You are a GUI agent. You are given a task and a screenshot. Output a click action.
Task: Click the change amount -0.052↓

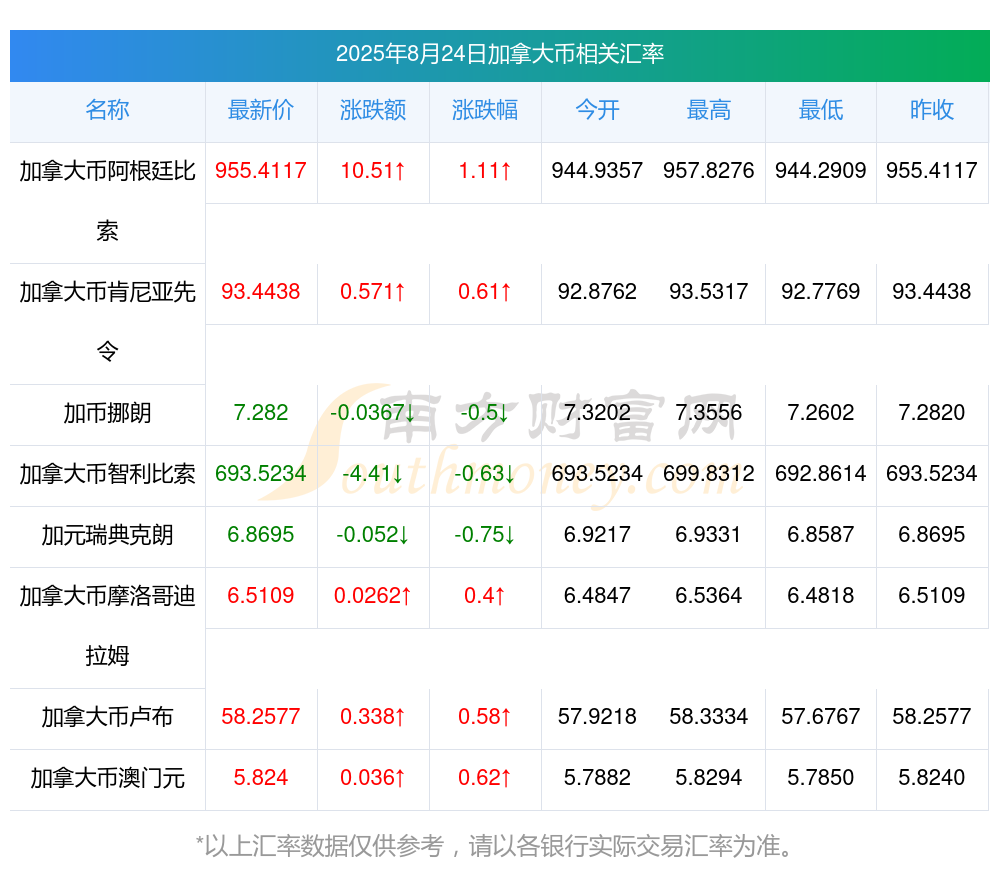click(x=373, y=534)
